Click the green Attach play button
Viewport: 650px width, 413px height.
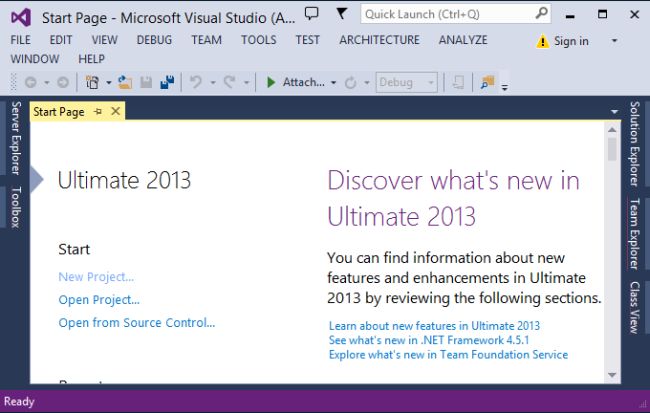click(271, 83)
